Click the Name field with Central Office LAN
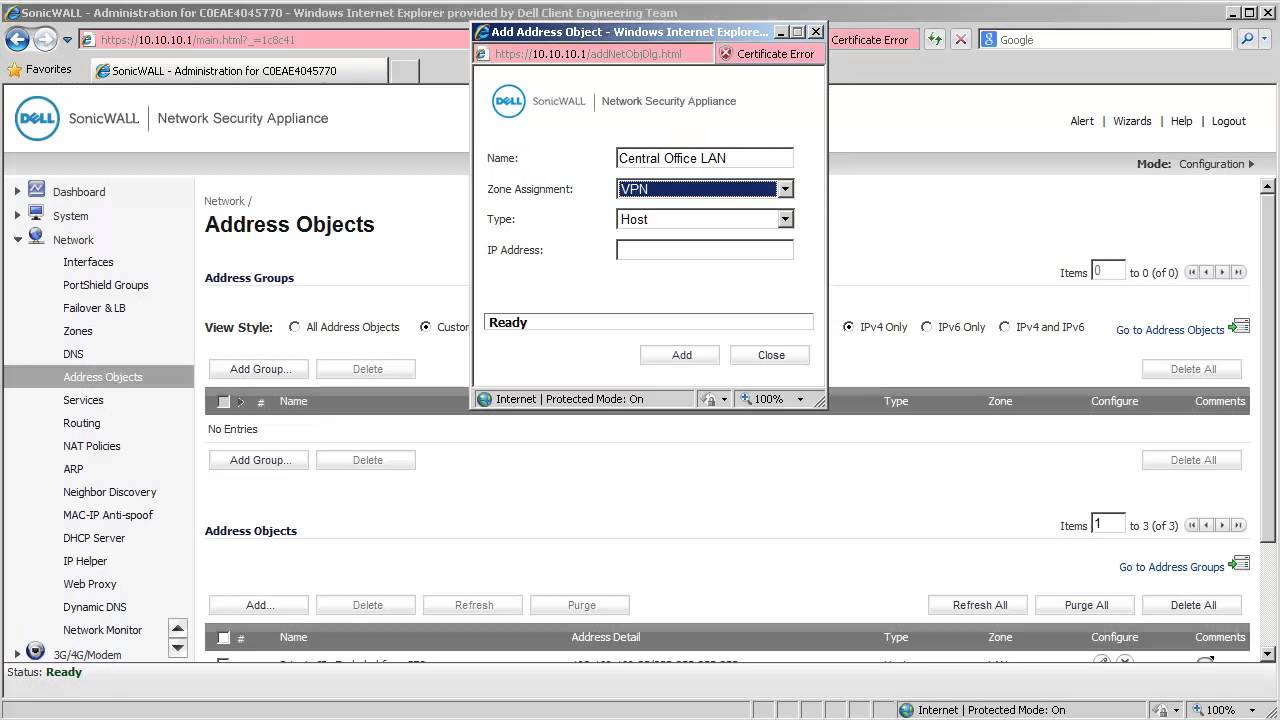Viewport: 1280px width, 720px height. pos(705,158)
